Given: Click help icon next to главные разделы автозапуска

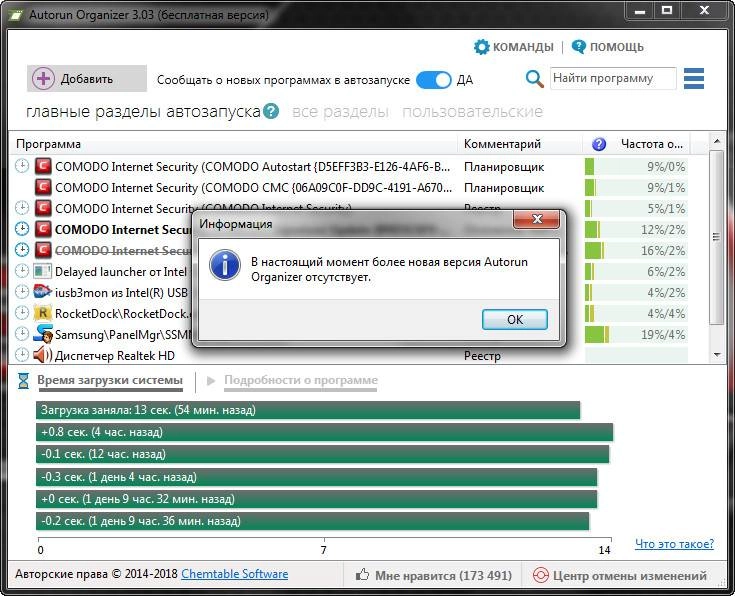Looking at the screenshot, I should (x=271, y=111).
